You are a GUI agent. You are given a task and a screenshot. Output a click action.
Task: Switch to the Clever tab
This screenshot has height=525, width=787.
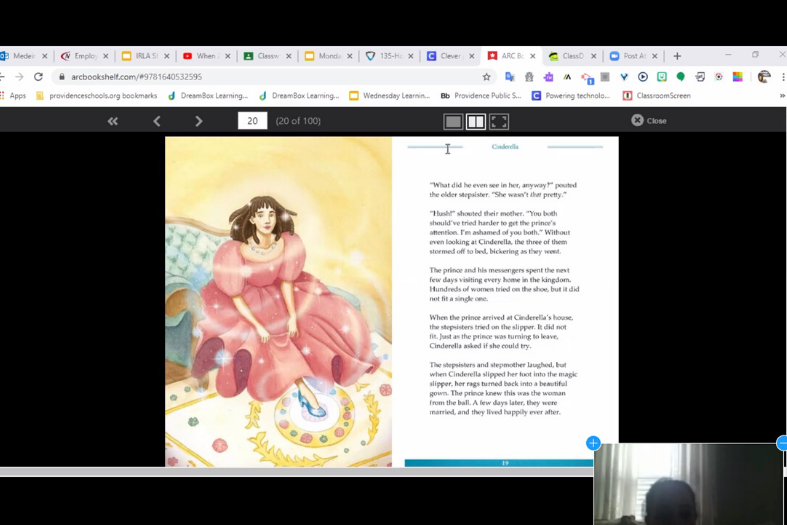(445, 56)
